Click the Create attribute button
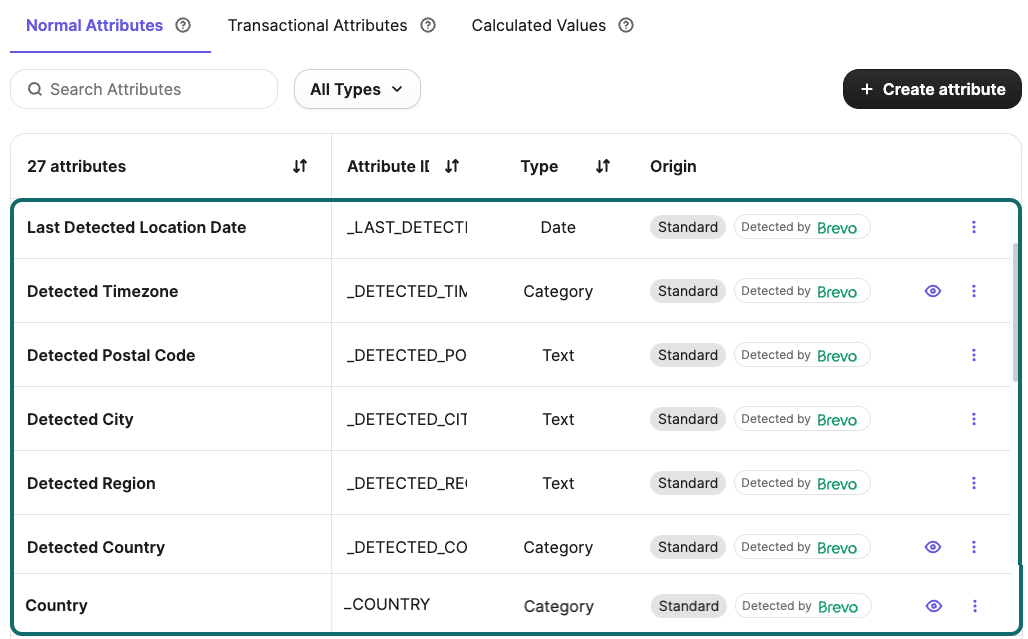This screenshot has height=639, width=1028. pos(932,89)
